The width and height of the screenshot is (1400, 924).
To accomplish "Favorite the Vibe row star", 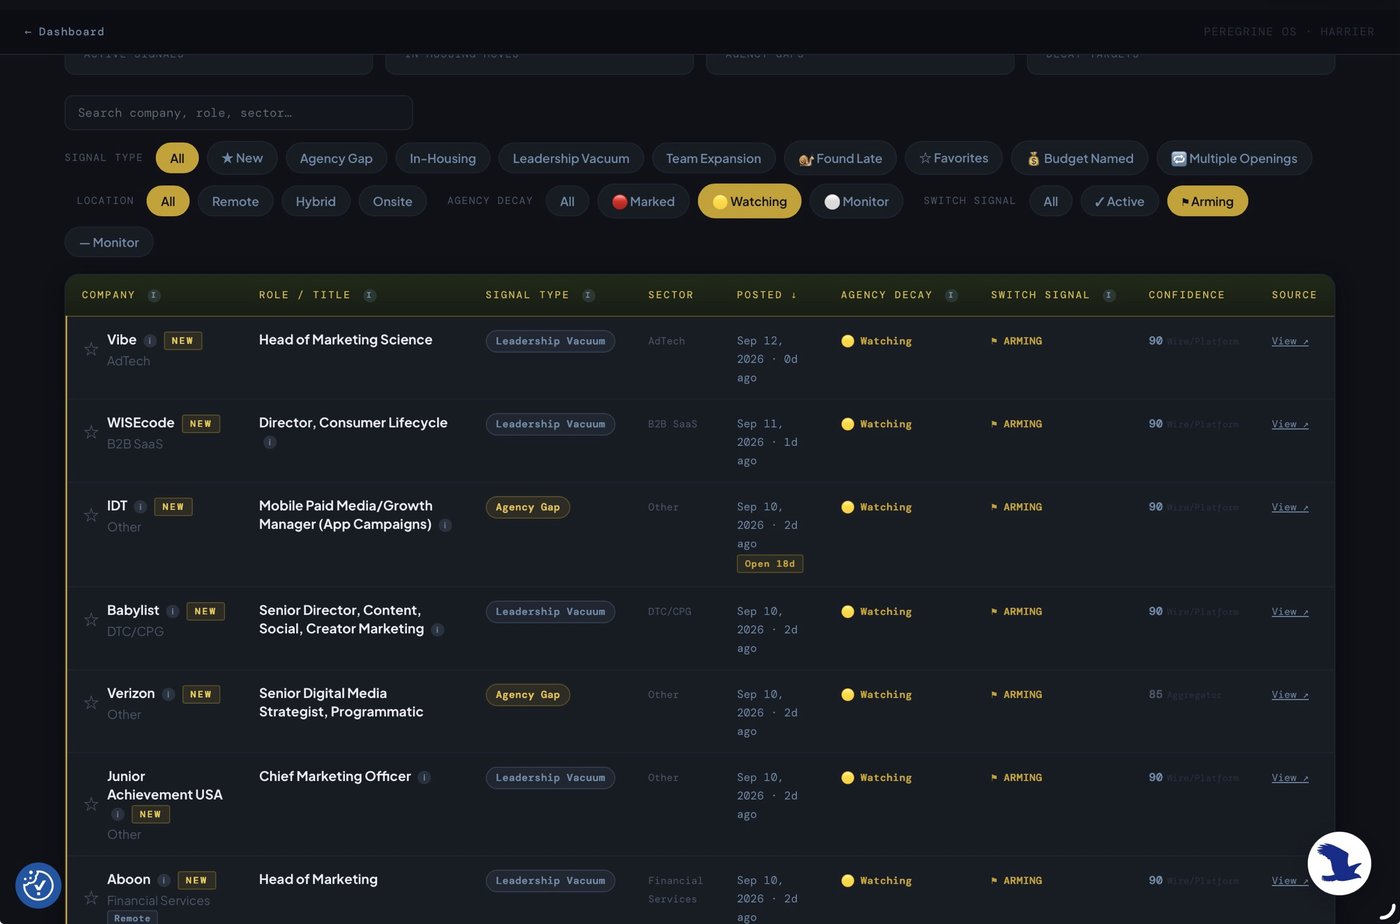I will (x=91, y=349).
